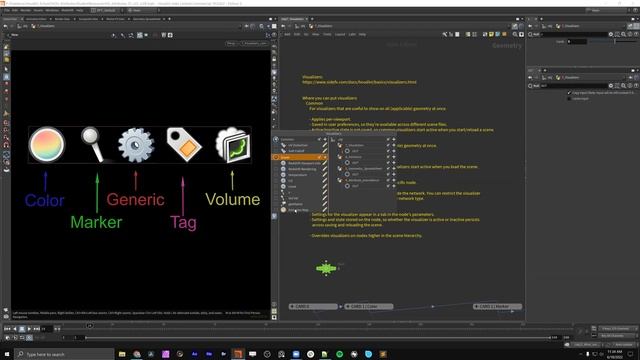
Task: Toggle the check mark beside the 1_Visualizers node
Action: (x=388, y=145)
